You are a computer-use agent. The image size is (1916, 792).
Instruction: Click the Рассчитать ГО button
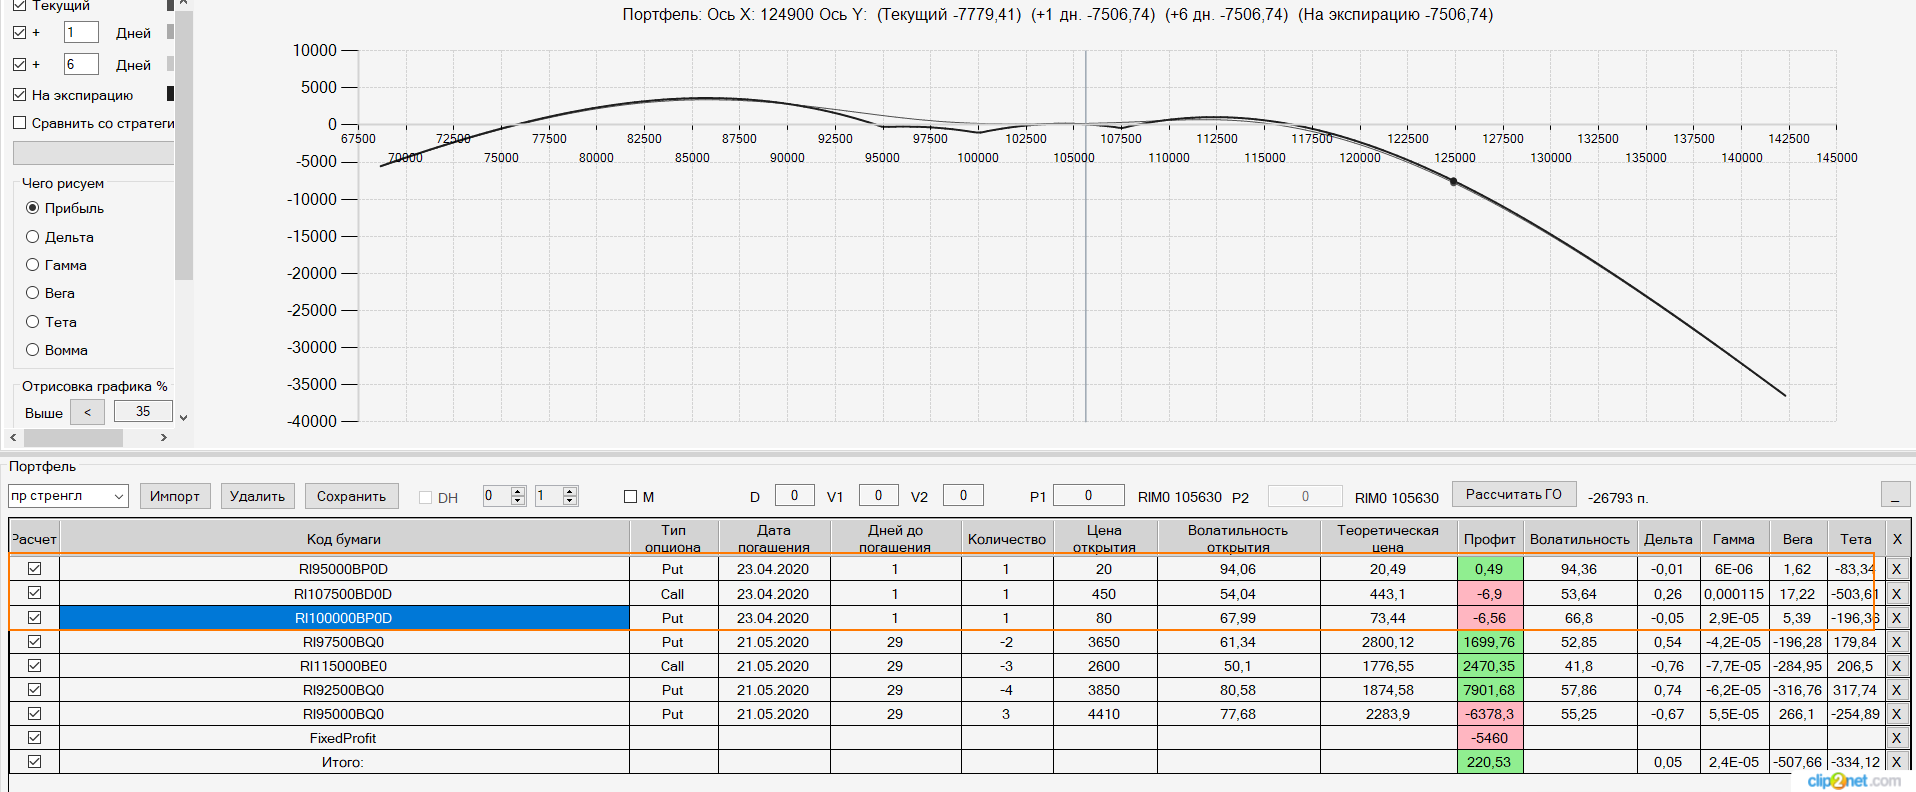pyautogui.click(x=1514, y=494)
